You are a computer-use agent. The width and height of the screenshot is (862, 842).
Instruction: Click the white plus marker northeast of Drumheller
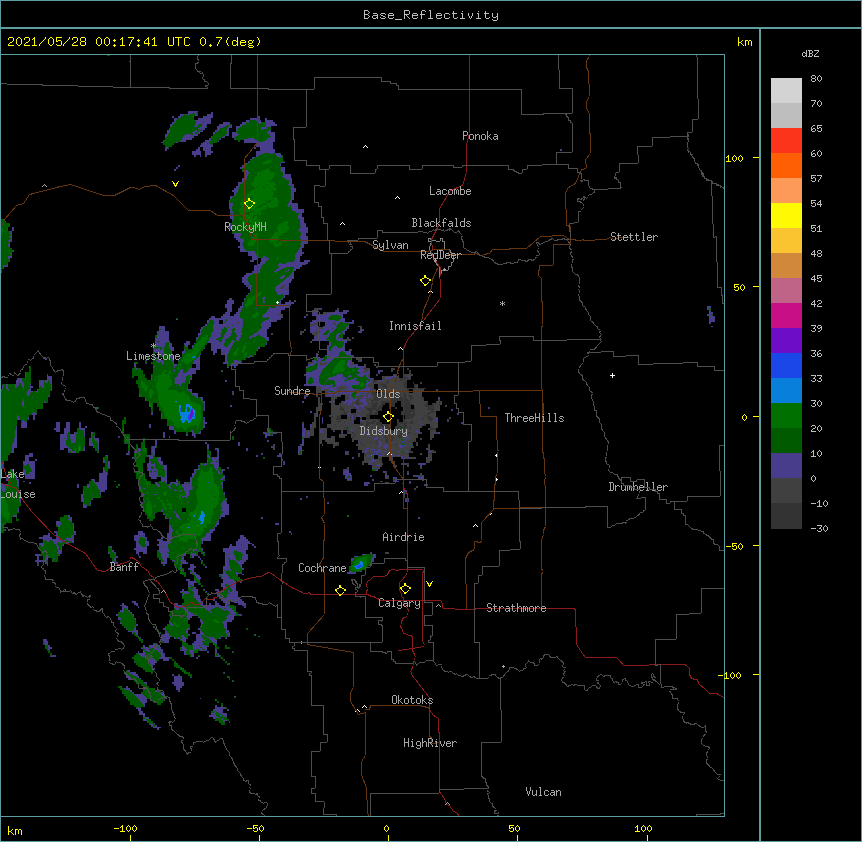tap(612, 375)
